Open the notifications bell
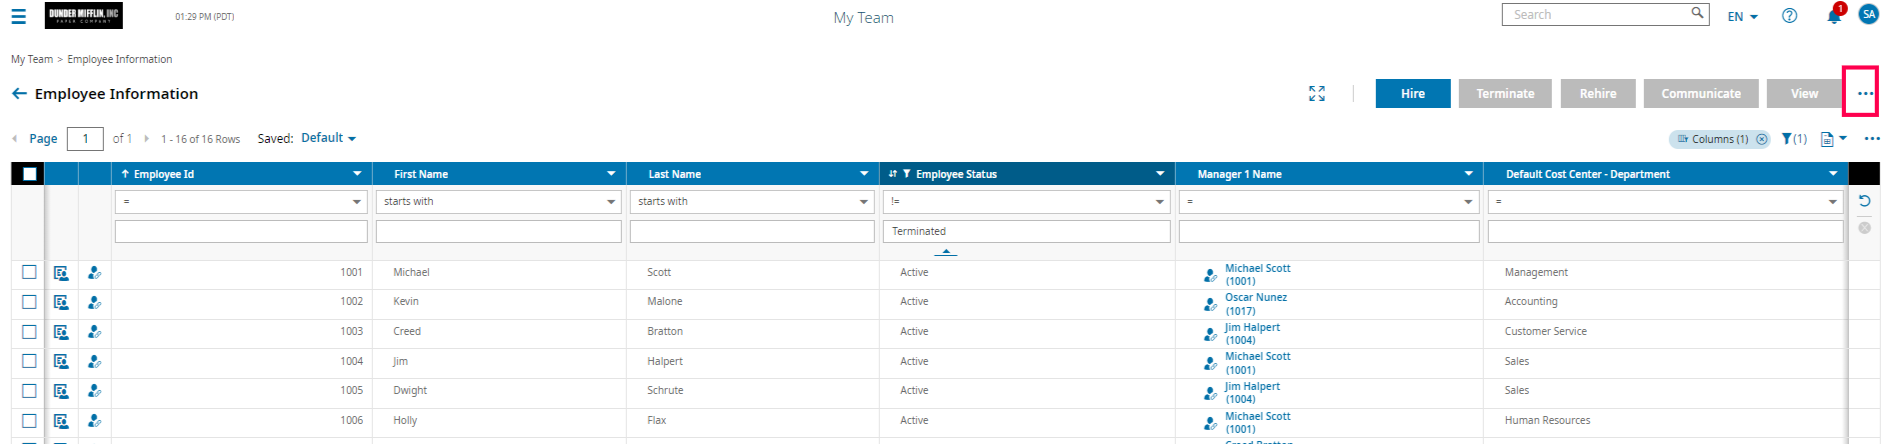Viewport: 1883px width, 444px height. [x=1834, y=16]
